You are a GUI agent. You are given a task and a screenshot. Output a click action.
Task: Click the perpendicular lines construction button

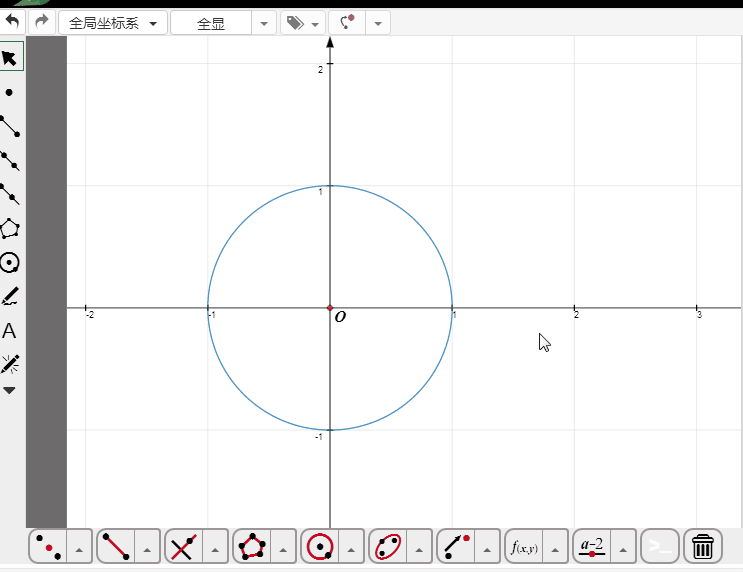pos(184,547)
